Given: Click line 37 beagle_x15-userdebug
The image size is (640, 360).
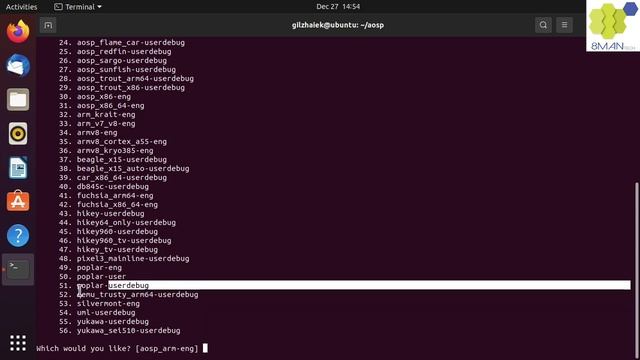Looking at the screenshot, I should (x=113, y=159).
